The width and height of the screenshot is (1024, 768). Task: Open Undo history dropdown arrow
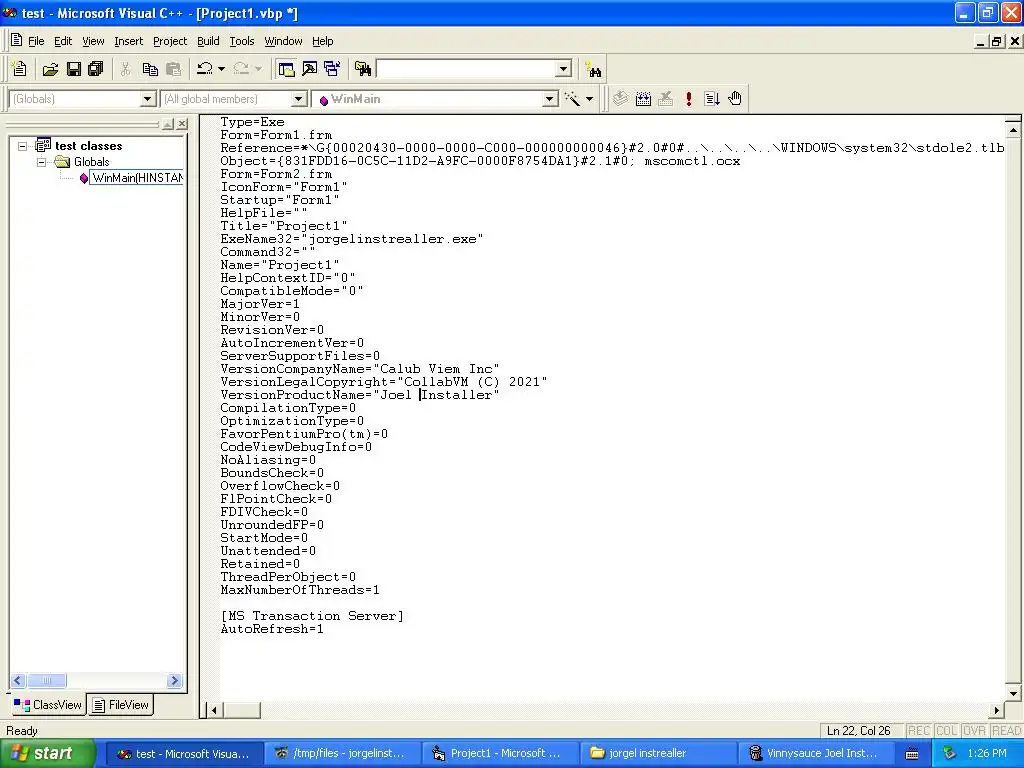221,69
